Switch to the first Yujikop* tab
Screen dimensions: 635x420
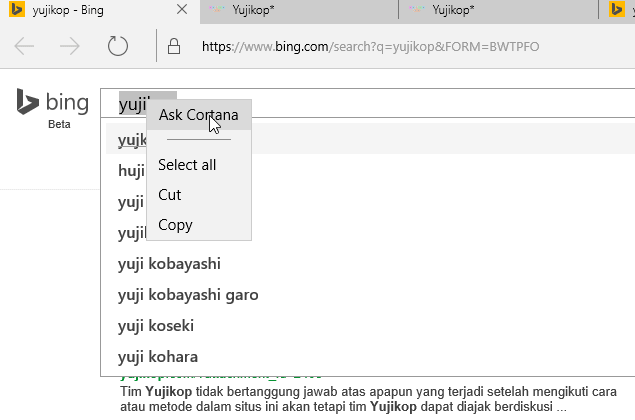[299, 10]
